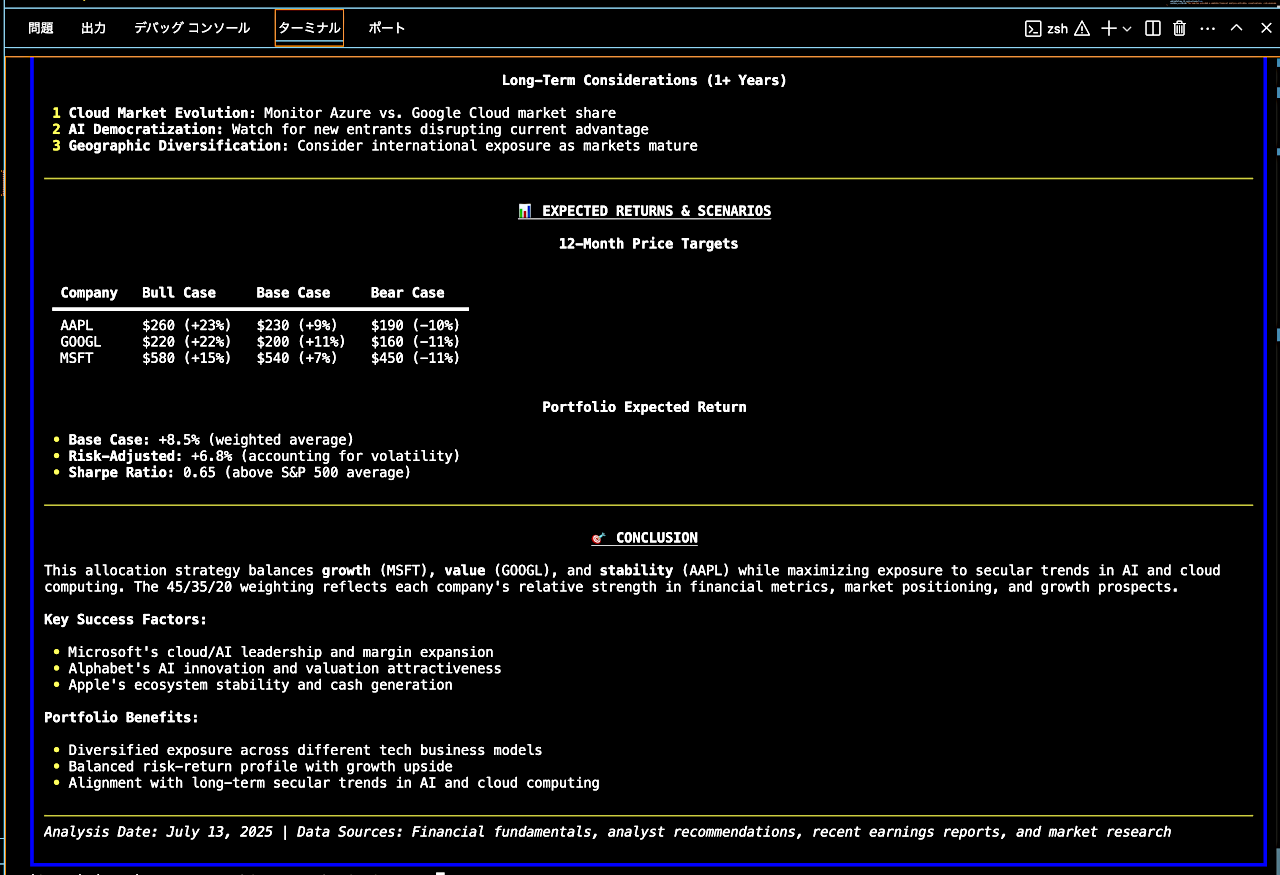Click Balanced risk-return profile bullet
This screenshot has height=875, width=1280.
260,766
